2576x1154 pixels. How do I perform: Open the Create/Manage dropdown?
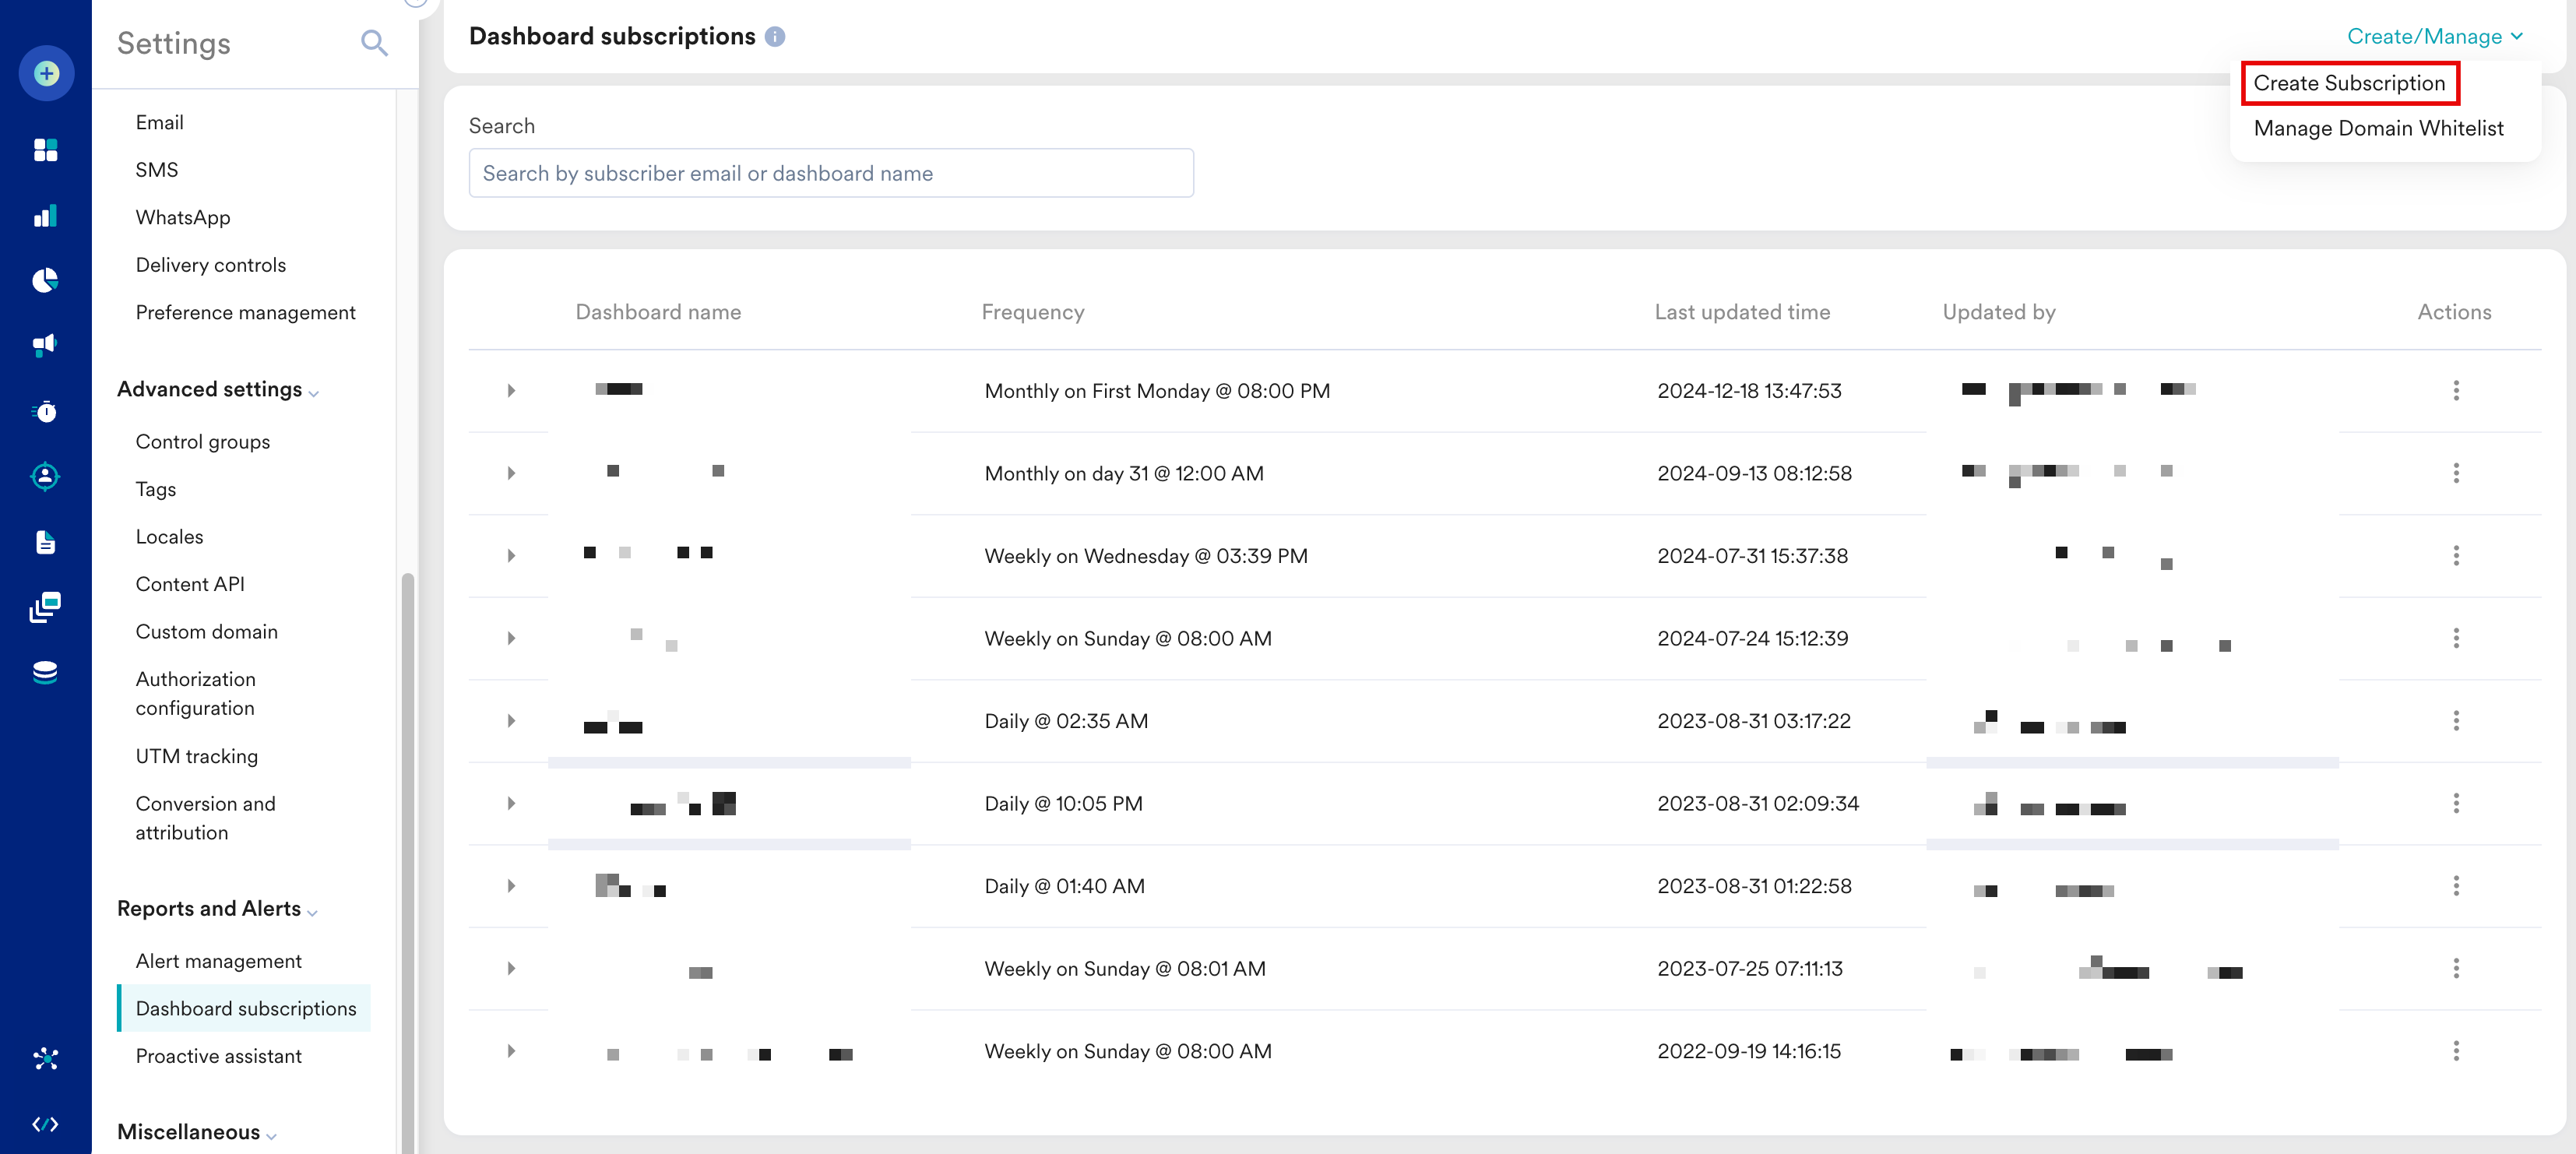(2434, 37)
